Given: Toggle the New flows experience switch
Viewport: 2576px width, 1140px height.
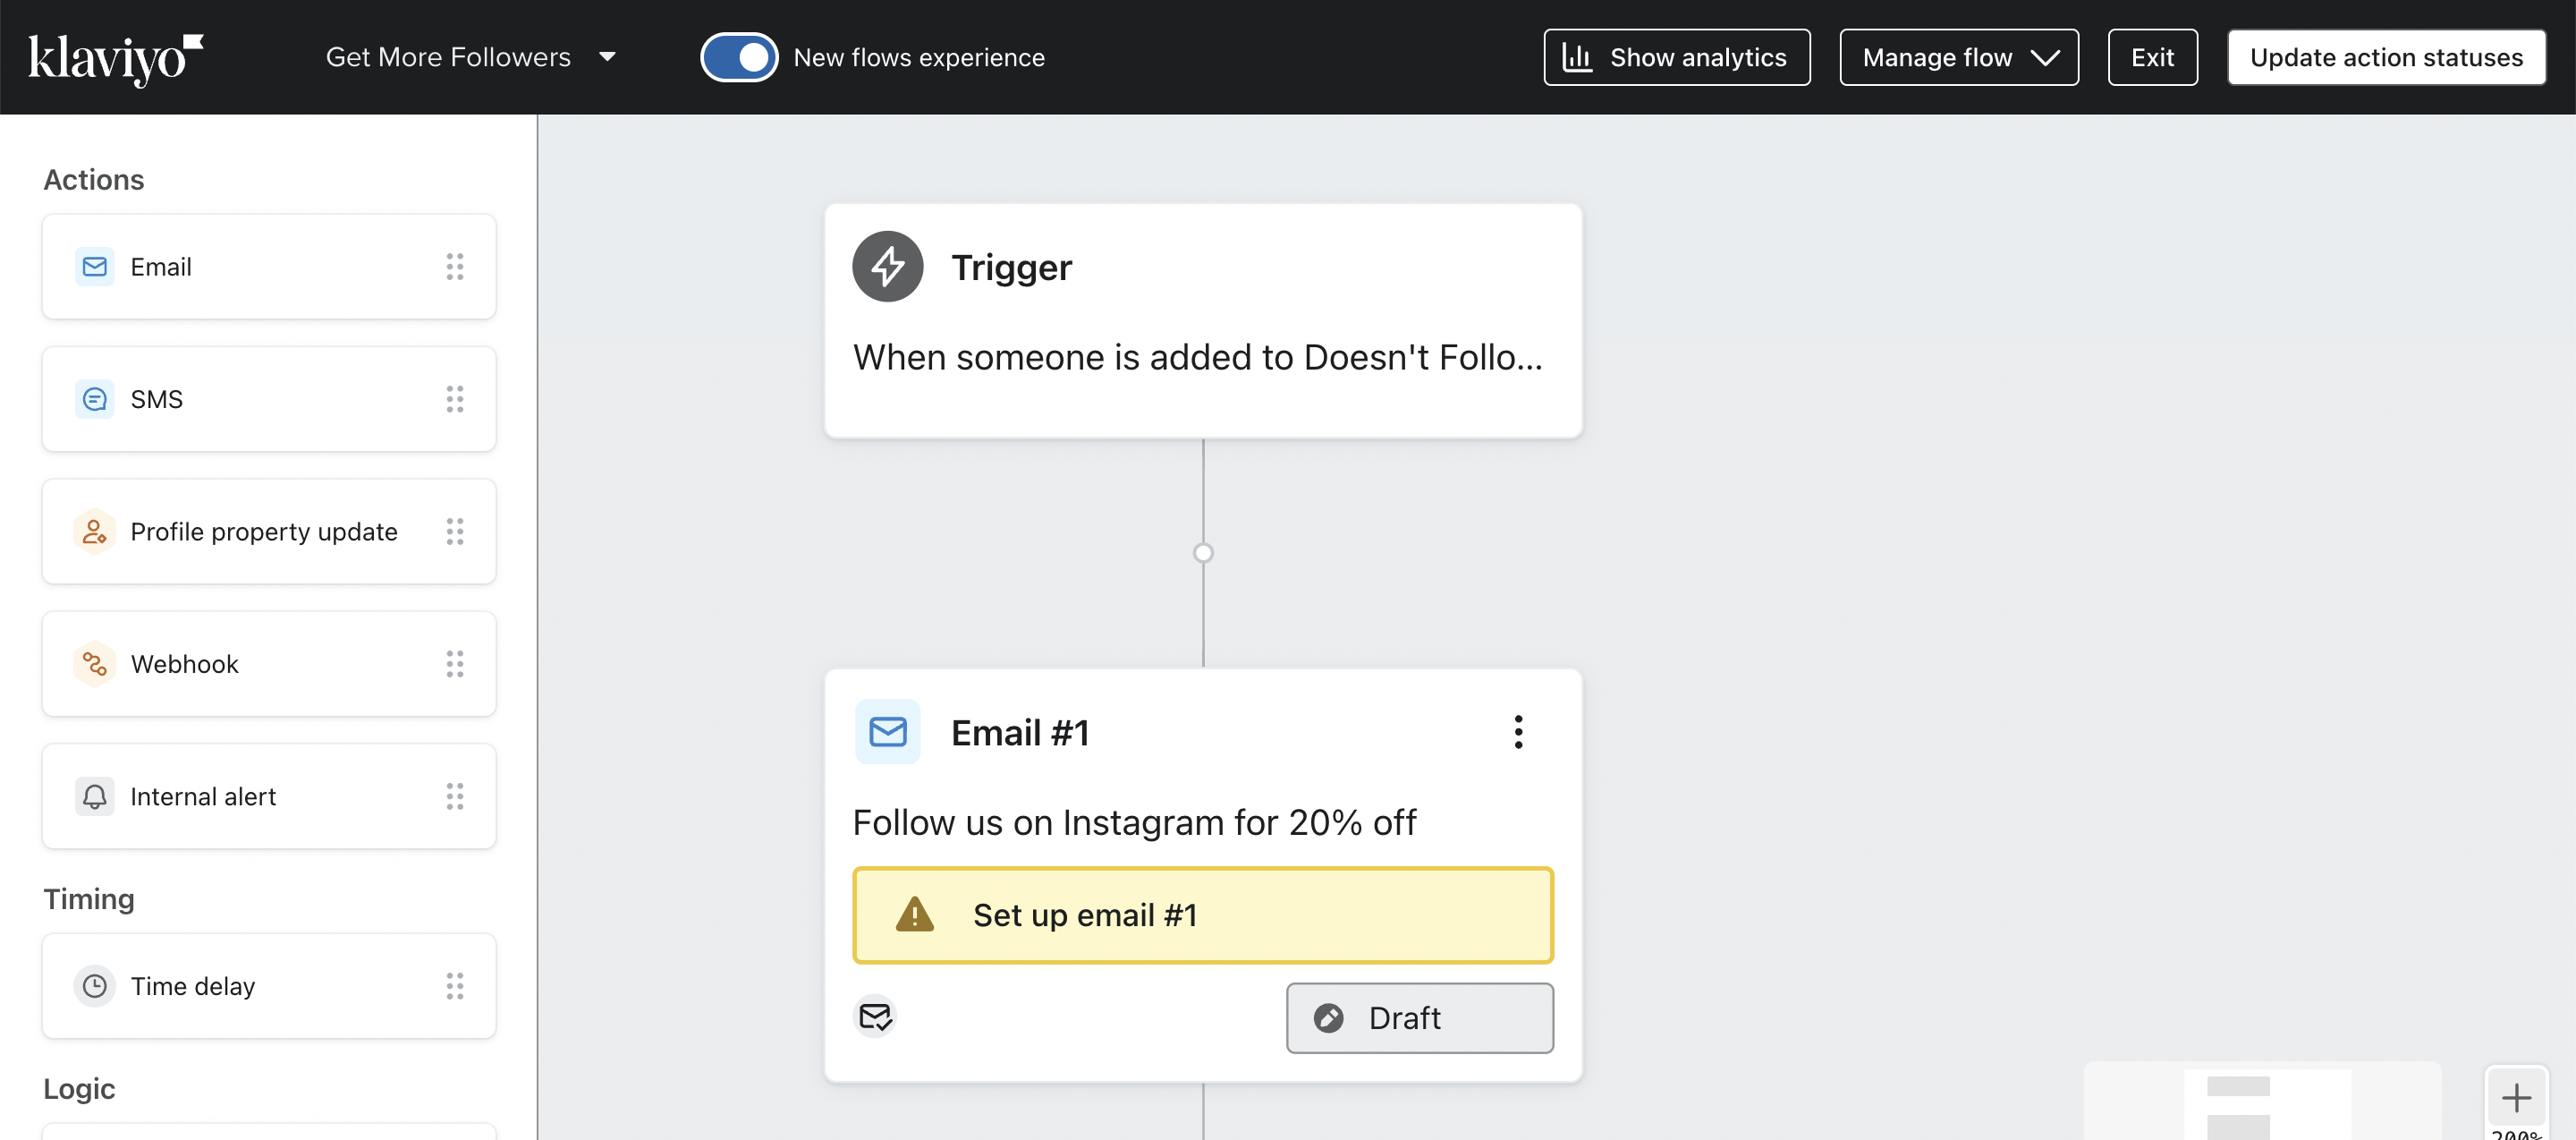Looking at the screenshot, I should point(739,57).
